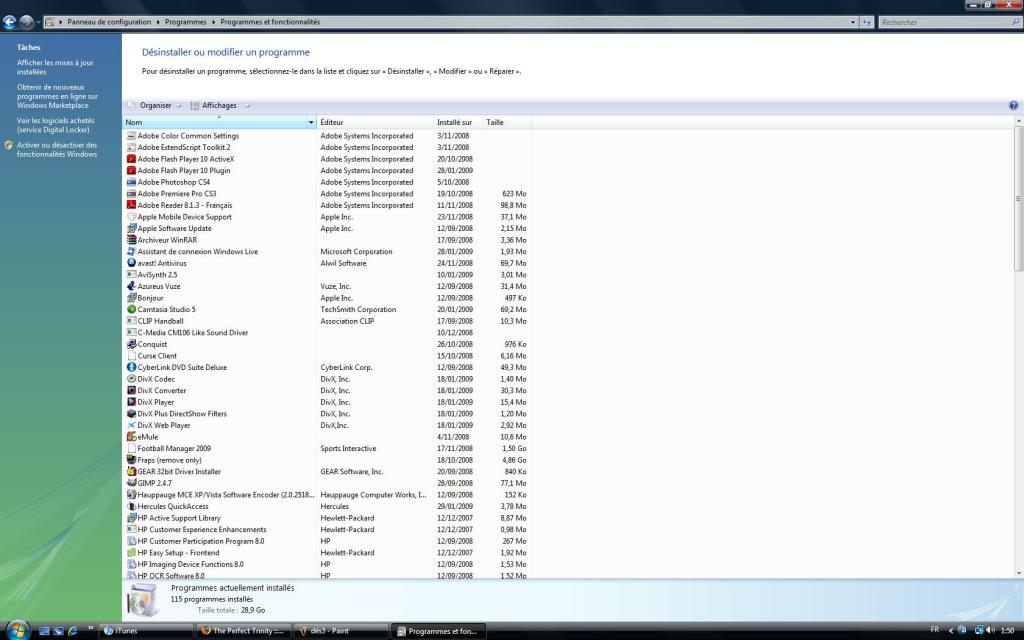Click the Adobe Flash Player 10 ActiveX icon
The width and height of the screenshot is (1024, 640).
pos(131,159)
